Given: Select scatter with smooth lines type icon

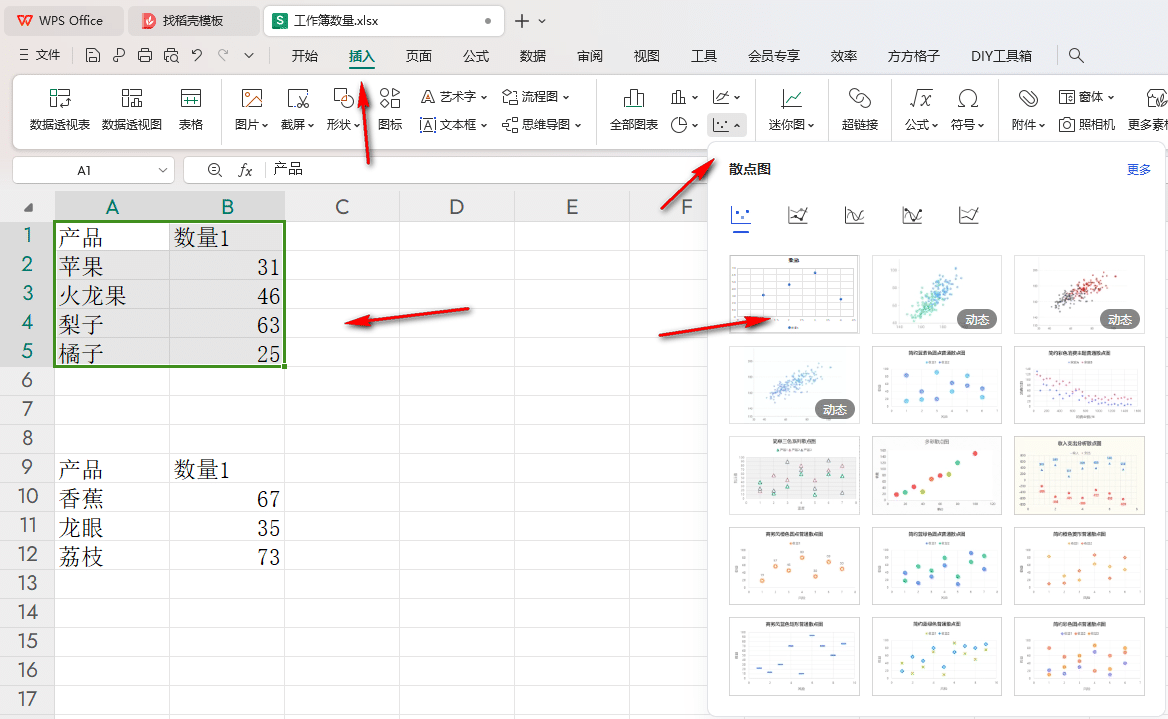Looking at the screenshot, I should pos(854,215).
